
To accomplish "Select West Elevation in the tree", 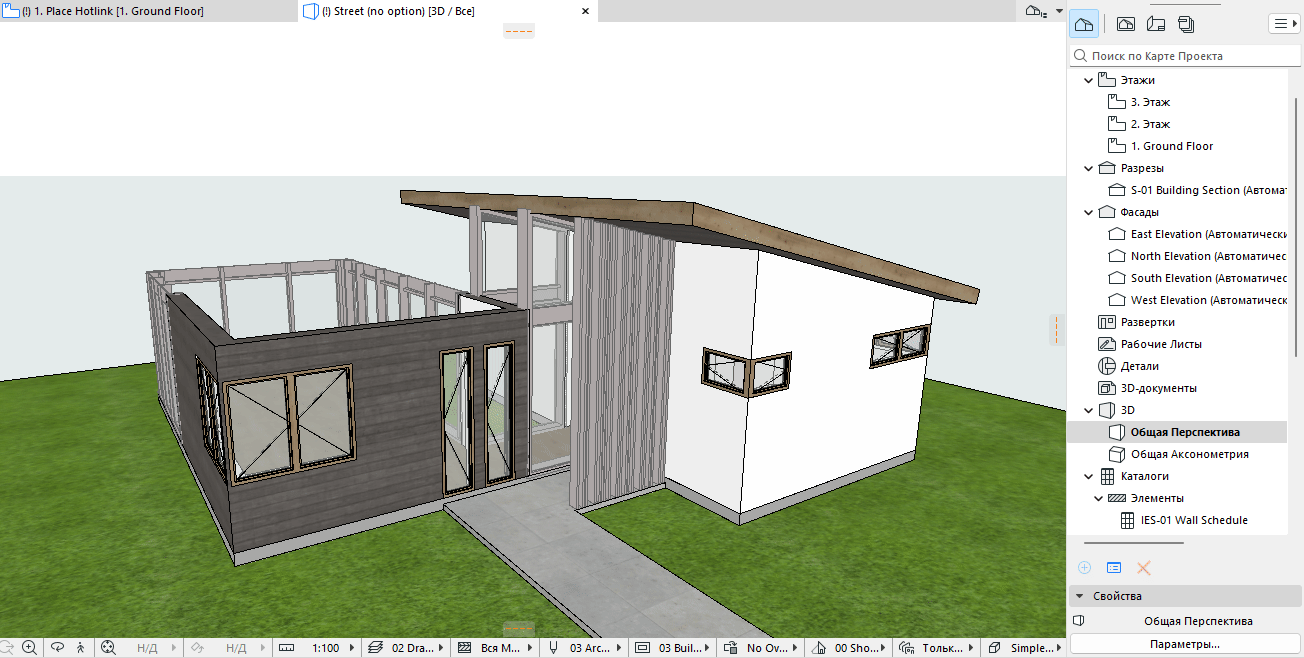I will [x=1208, y=300].
